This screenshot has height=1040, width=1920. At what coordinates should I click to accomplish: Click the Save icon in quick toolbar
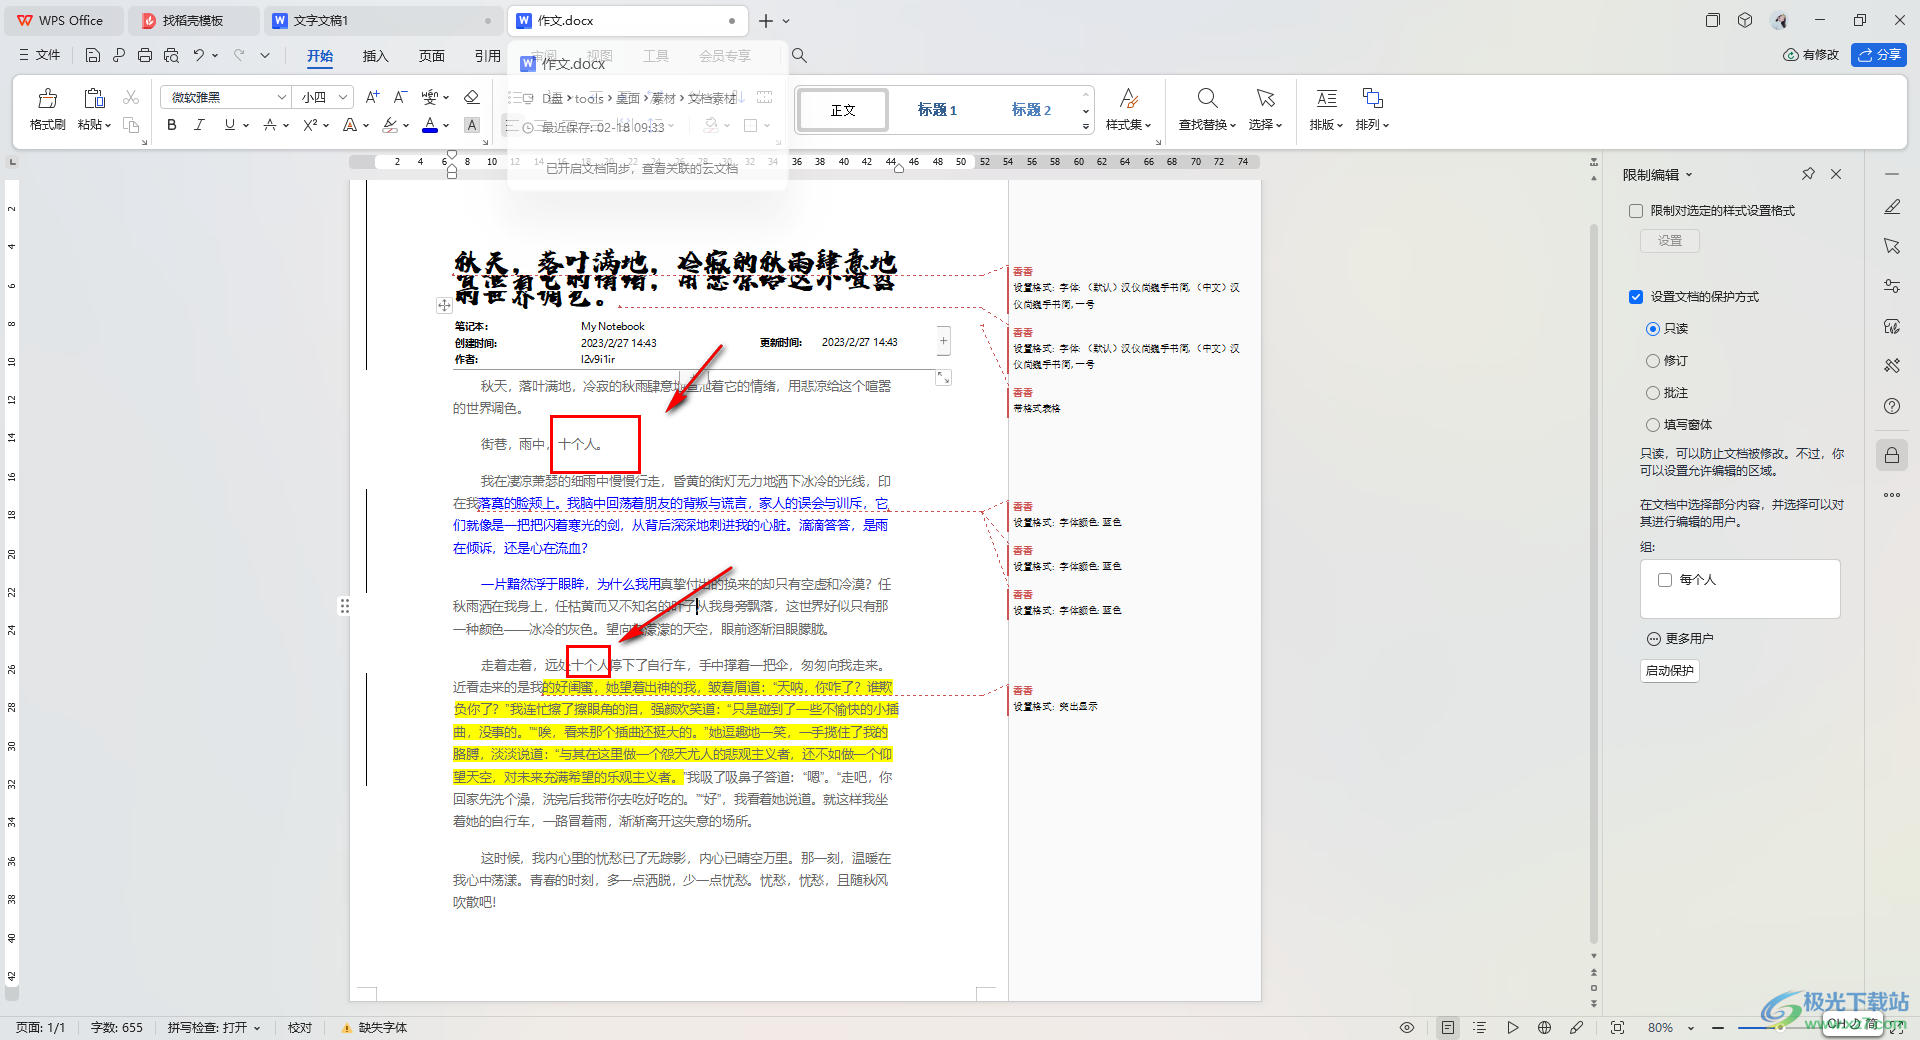pyautogui.click(x=93, y=55)
